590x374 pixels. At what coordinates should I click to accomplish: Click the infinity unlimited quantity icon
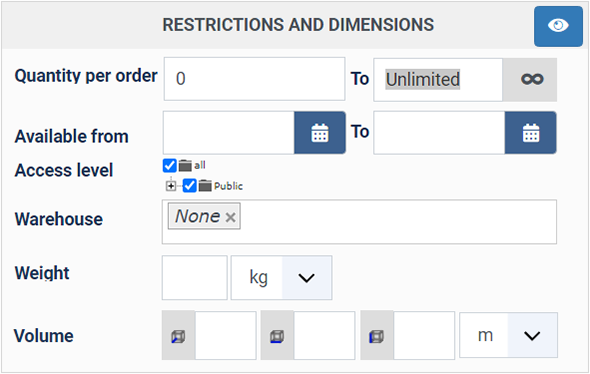pos(530,79)
